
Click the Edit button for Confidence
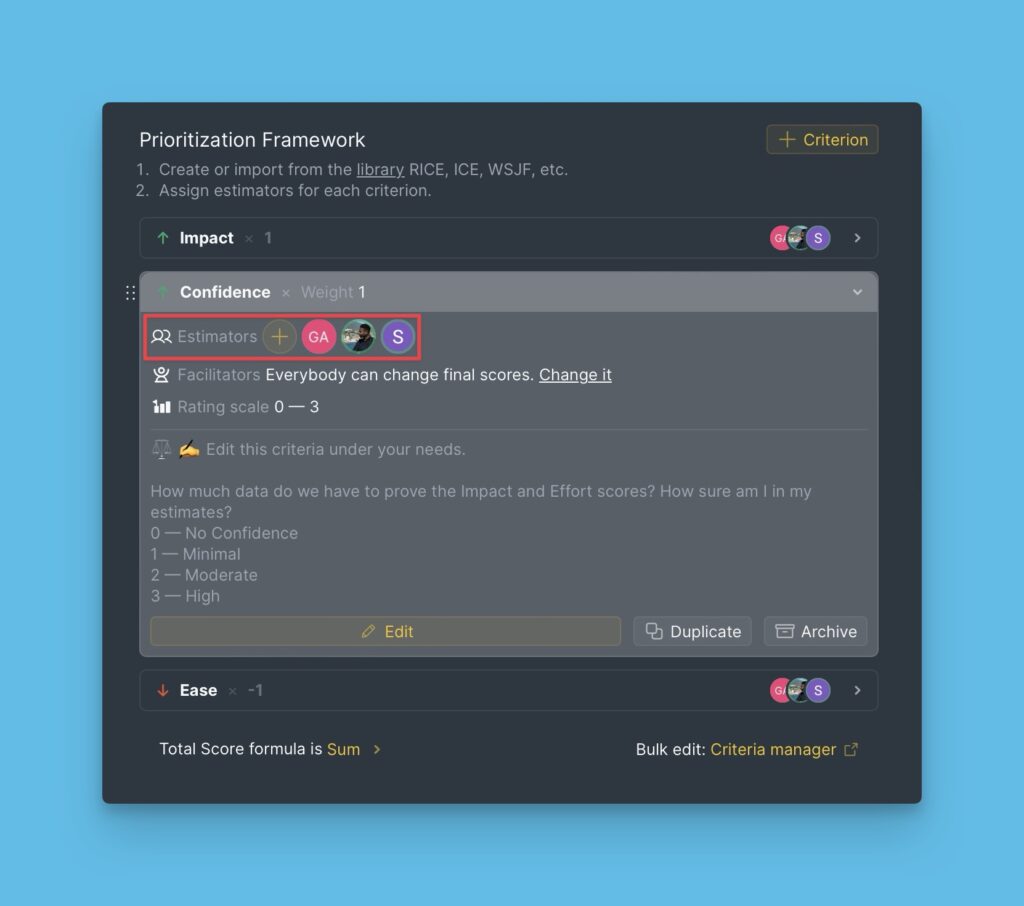pos(385,632)
